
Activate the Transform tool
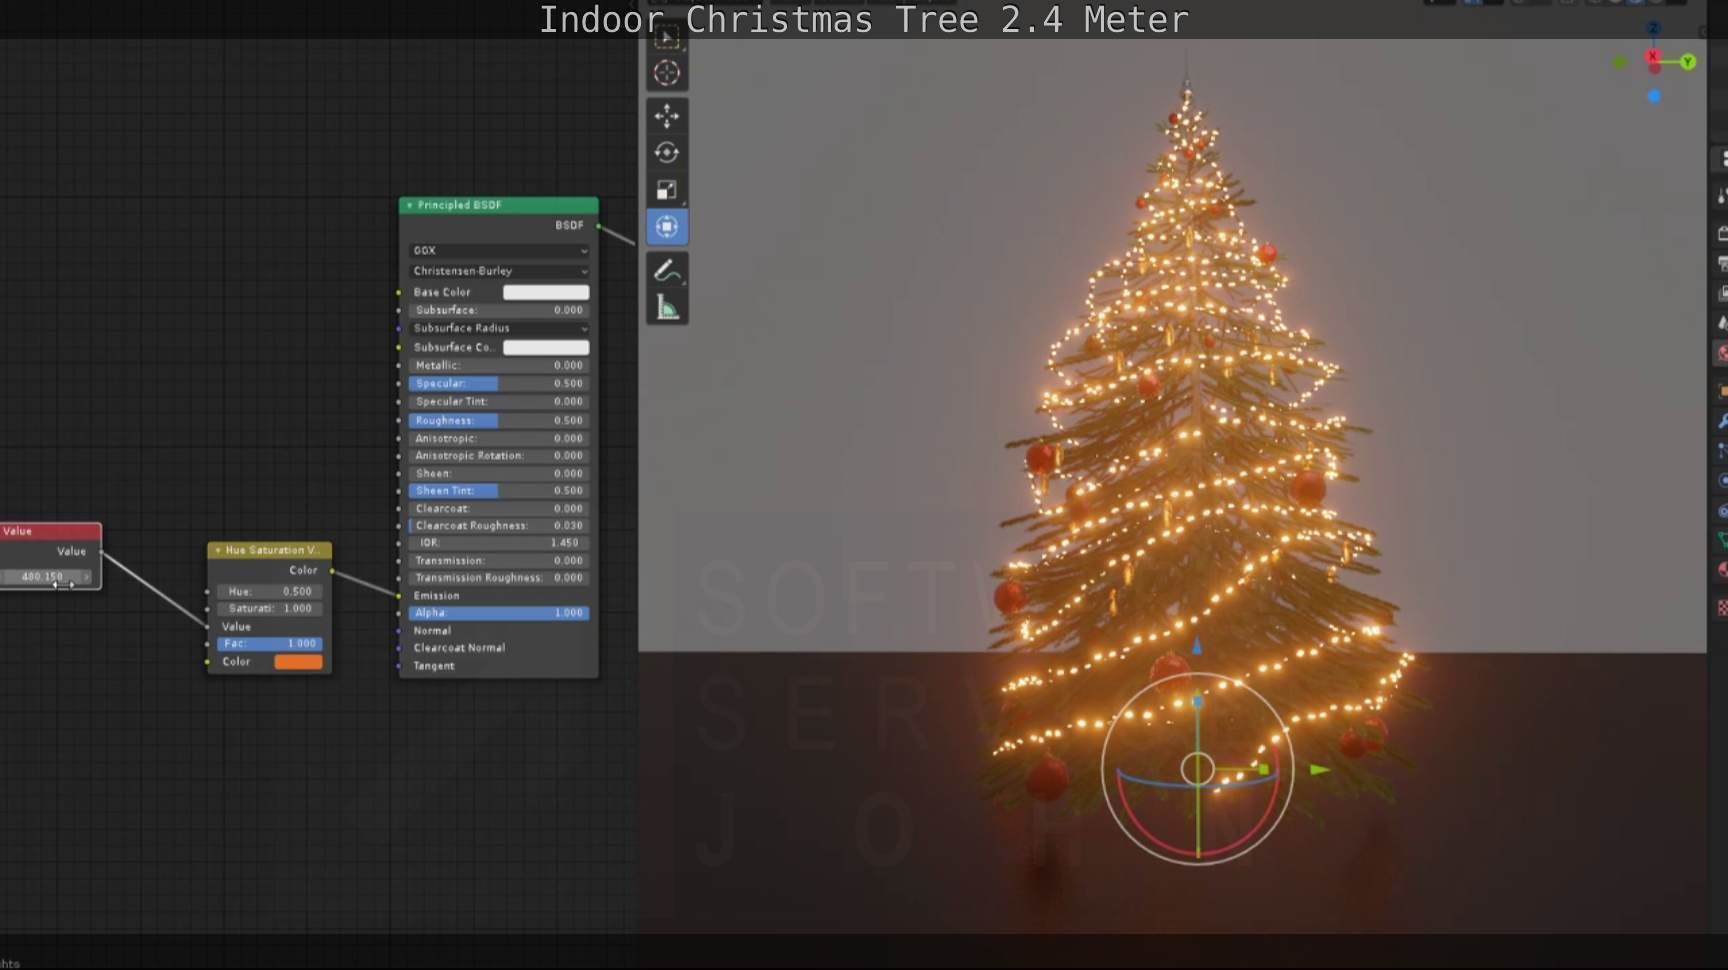tap(667, 227)
